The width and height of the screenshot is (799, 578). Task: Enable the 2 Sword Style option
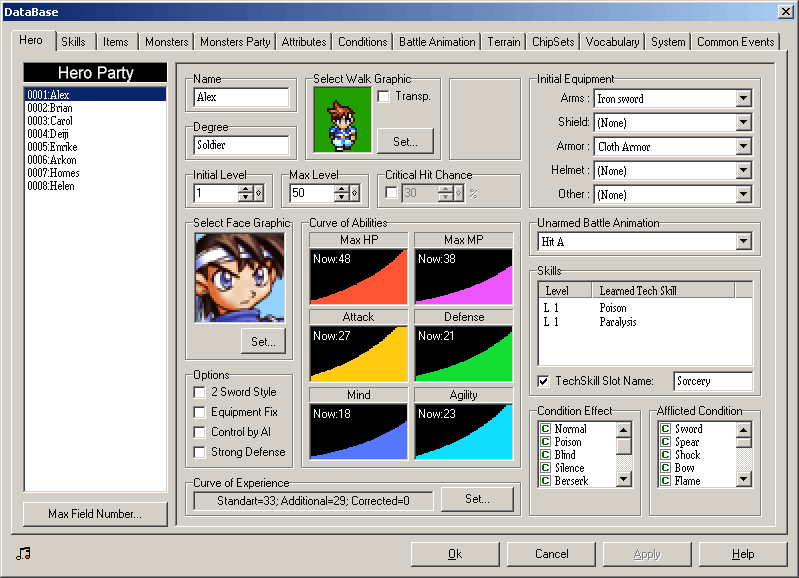click(x=201, y=392)
